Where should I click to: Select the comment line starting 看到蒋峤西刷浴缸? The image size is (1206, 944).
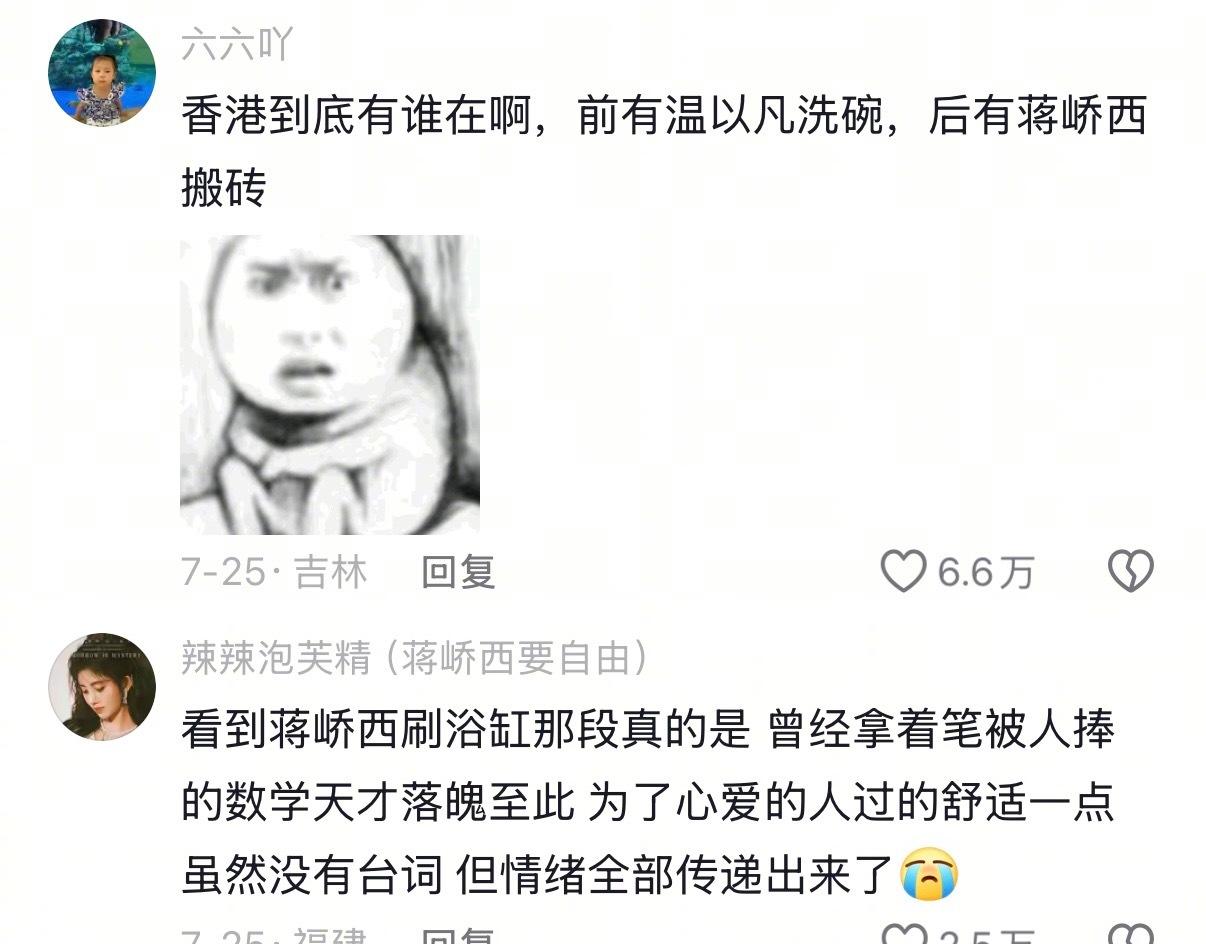tap(647, 730)
